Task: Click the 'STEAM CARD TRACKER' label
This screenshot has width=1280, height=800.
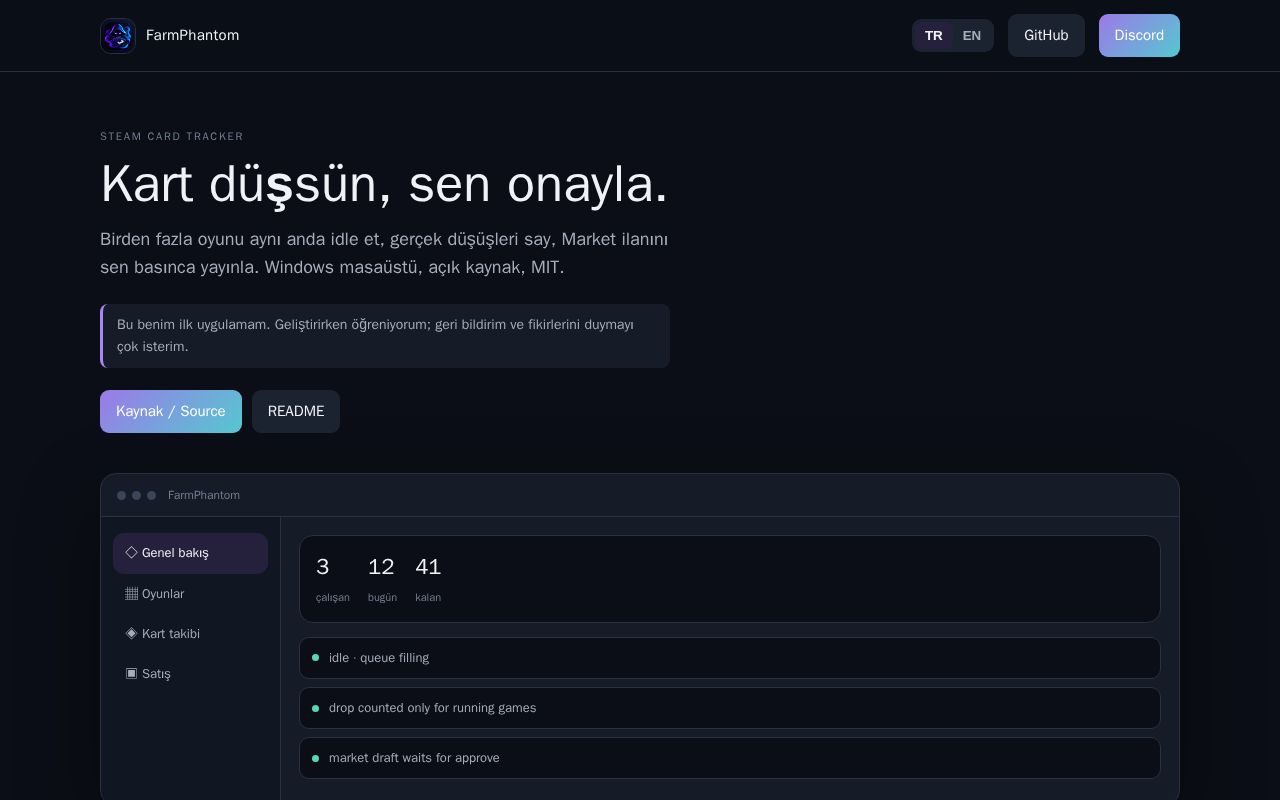Action: coord(172,137)
